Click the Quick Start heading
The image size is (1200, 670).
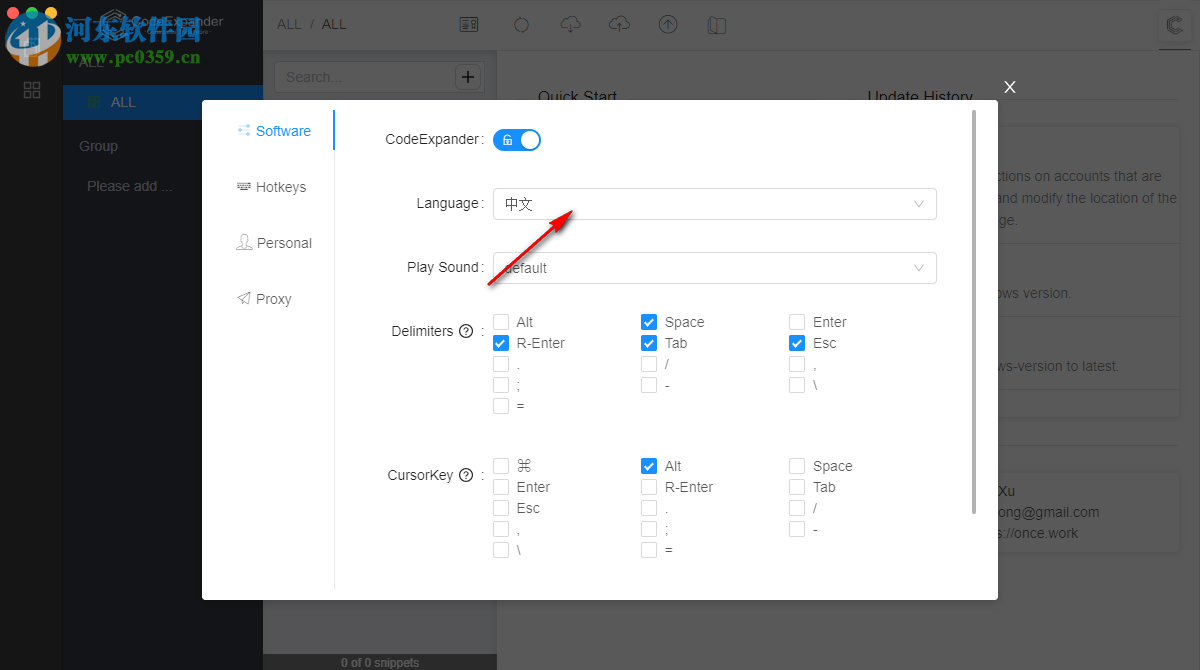(578, 97)
